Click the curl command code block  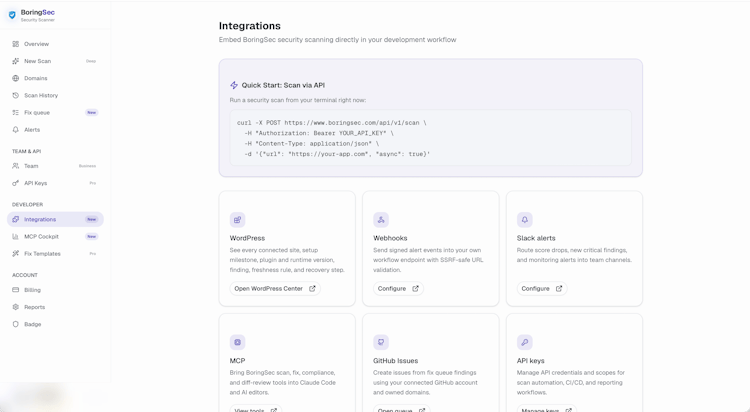pos(430,138)
